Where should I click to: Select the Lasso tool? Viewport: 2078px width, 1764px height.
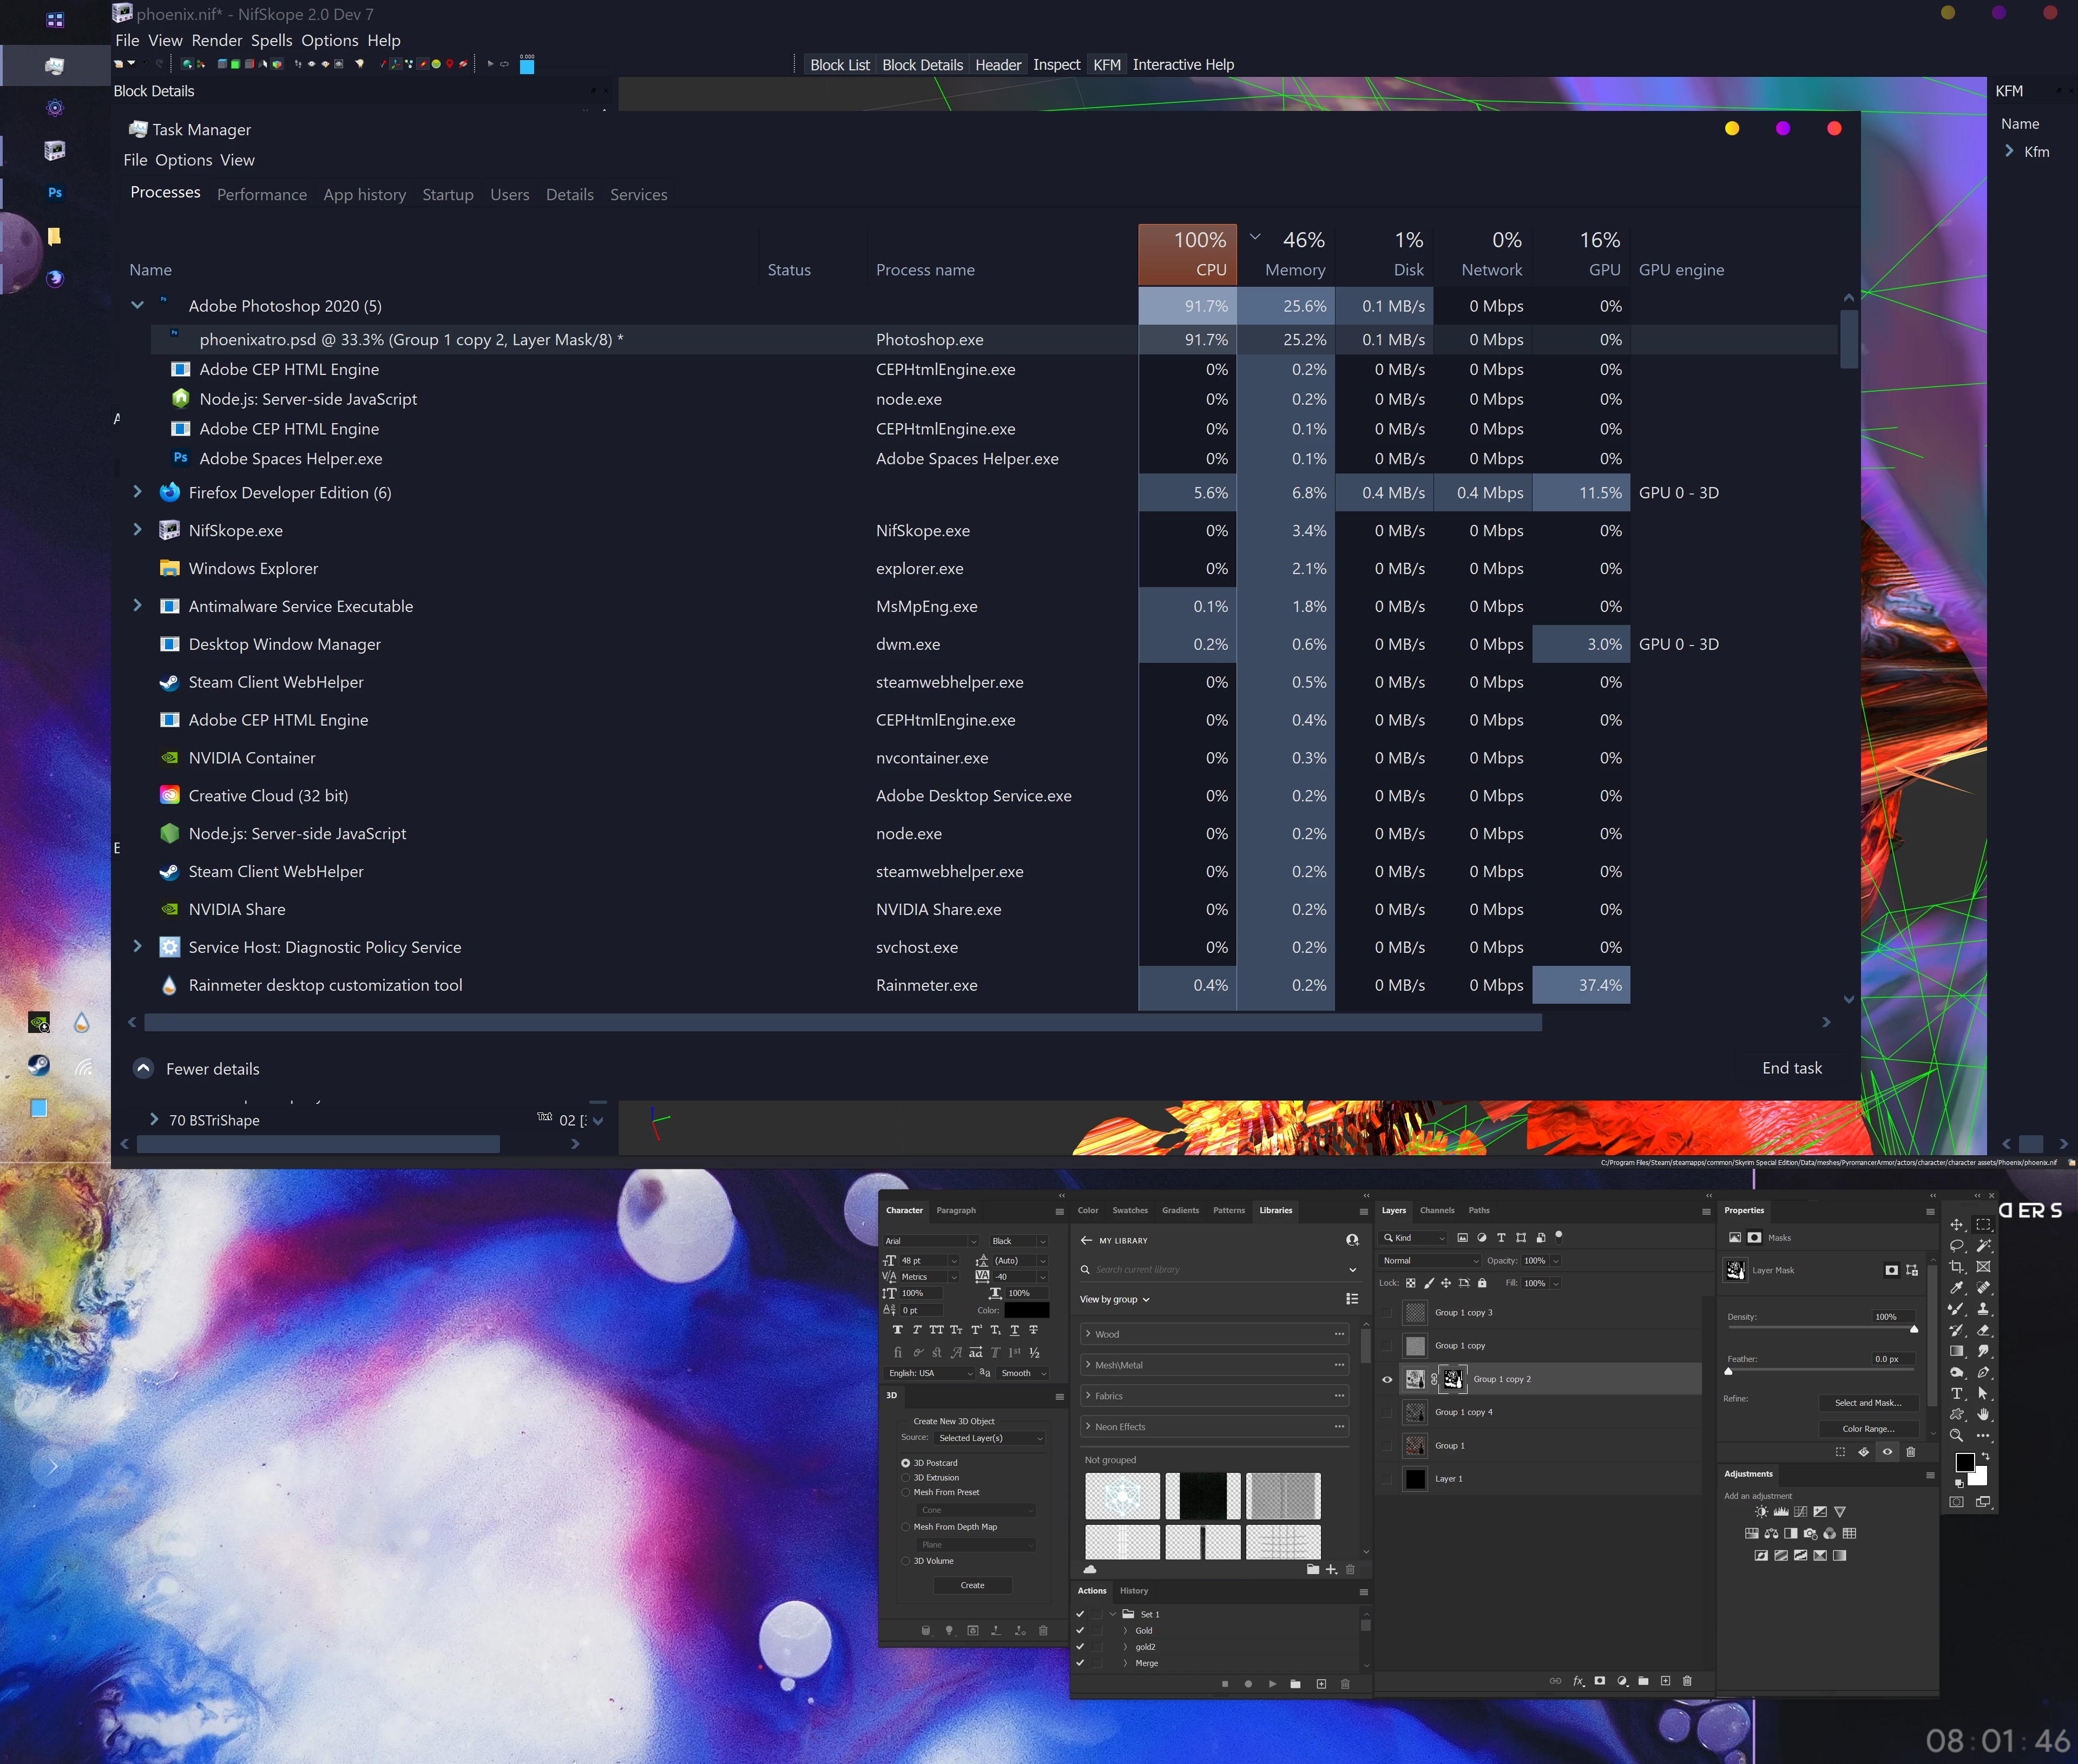click(1957, 1246)
